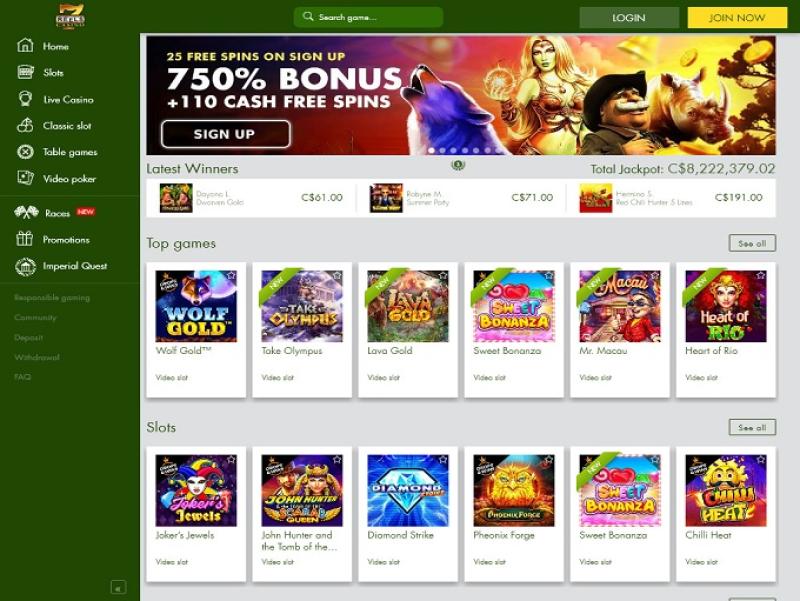
Task: Open the Video poker cards icon
Action: tap(25, 178)
